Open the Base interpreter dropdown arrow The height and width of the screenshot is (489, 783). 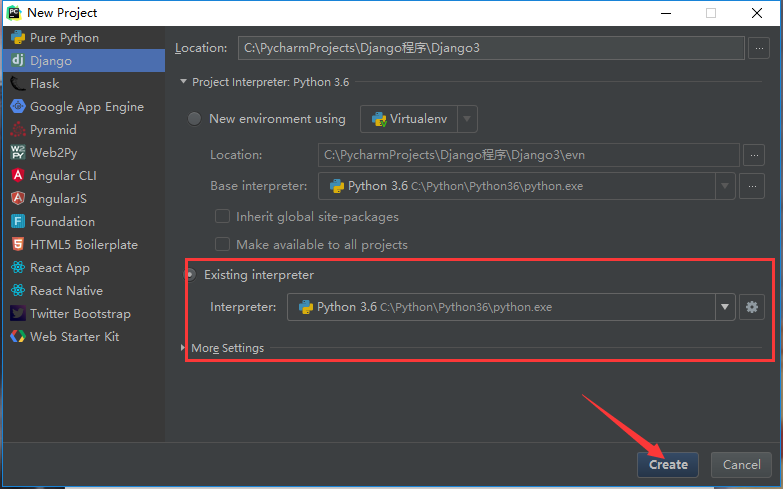725,186
